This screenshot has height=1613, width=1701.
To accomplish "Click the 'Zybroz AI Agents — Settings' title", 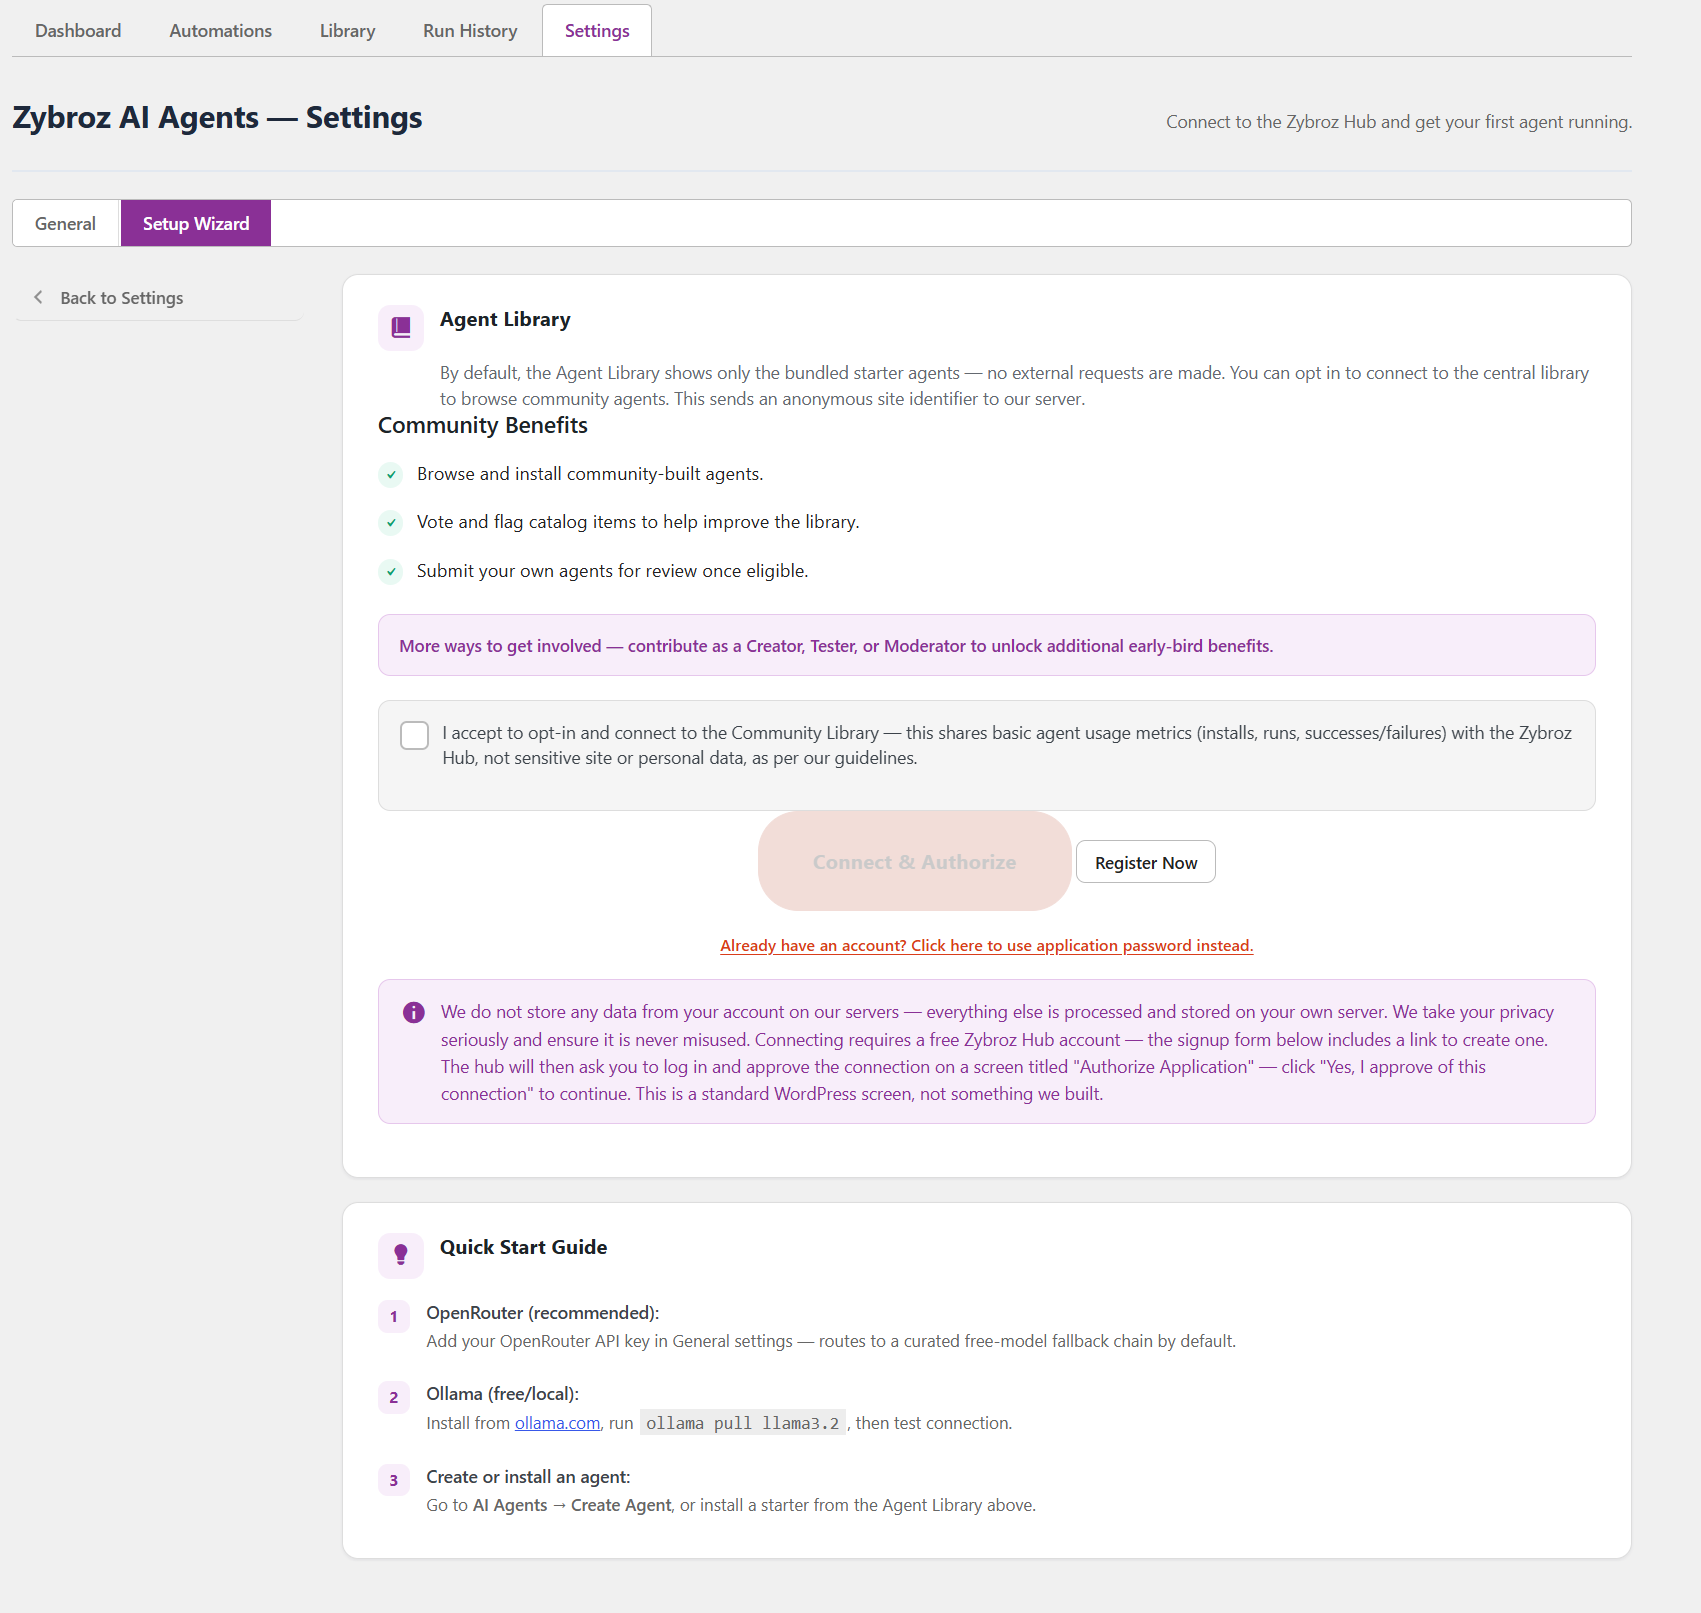I will [217, 118].
